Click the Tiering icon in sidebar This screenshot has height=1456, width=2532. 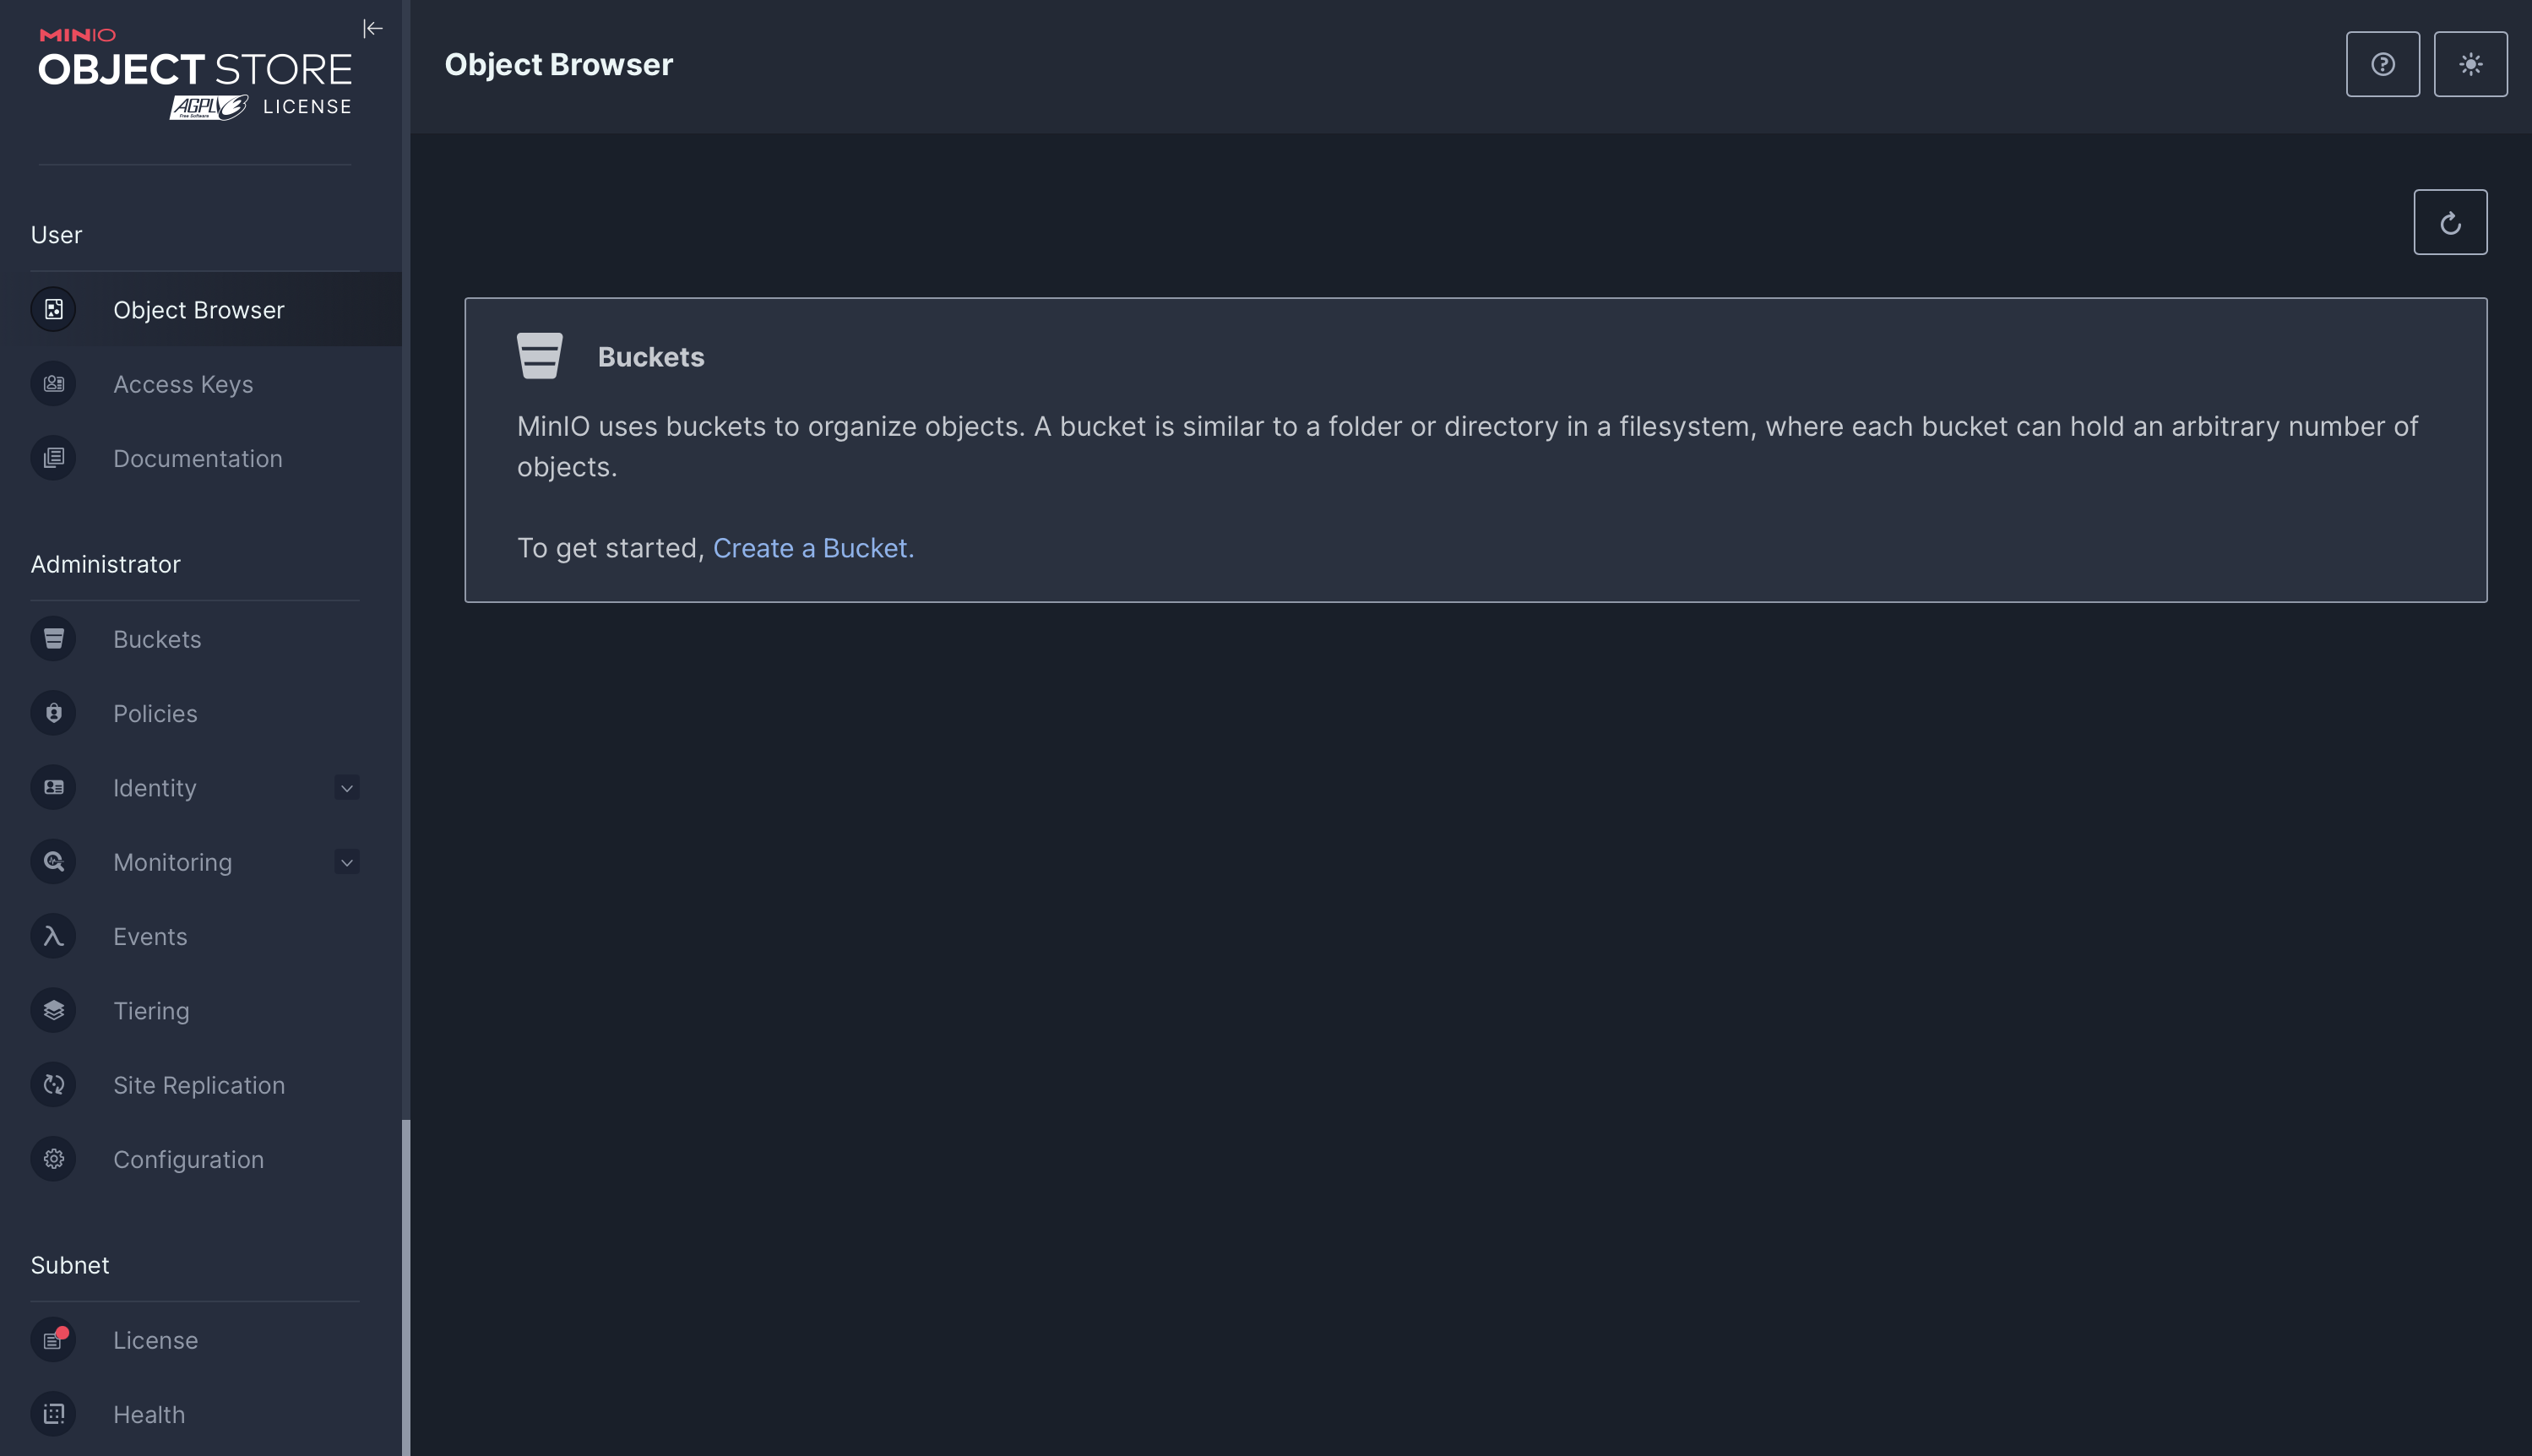pyautogui.click(x=52, y=1009)
